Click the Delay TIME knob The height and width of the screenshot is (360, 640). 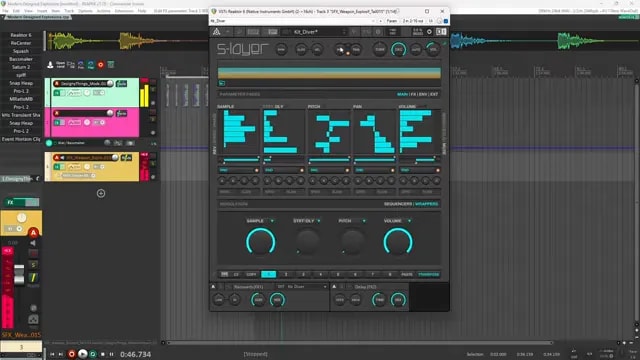tap(379, 300)
